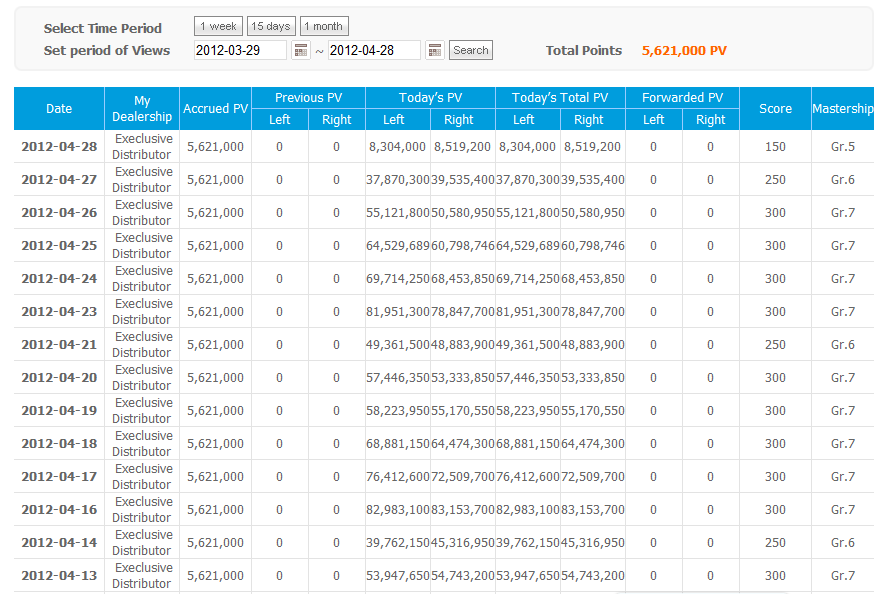This screenshot has width=883, height=594.
Task: Click Today's Total PV Left value 57,446,350
Action: pos(528,378)
